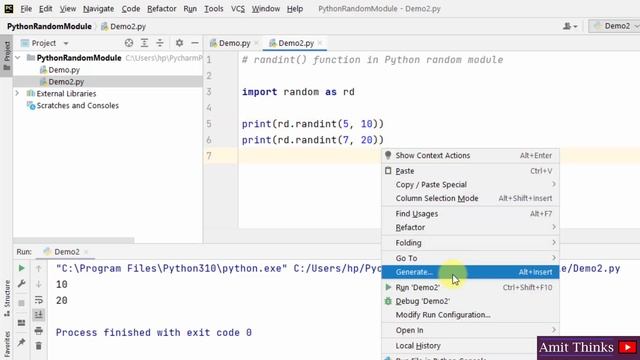Screen dimensions: 640x360
Task: Toggle the Favorites tool window sidebar button
Action: tap(7, 345)
